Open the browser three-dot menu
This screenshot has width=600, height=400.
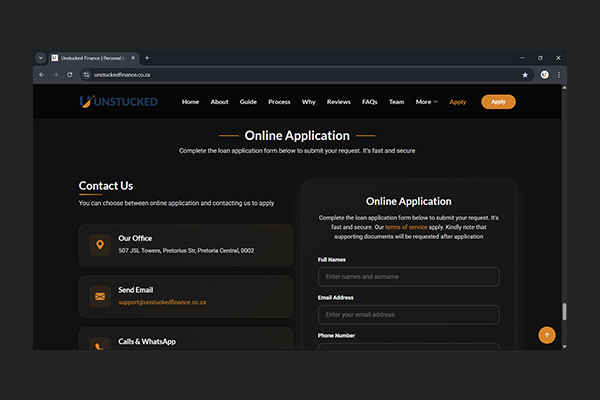[x=559, y=75]
